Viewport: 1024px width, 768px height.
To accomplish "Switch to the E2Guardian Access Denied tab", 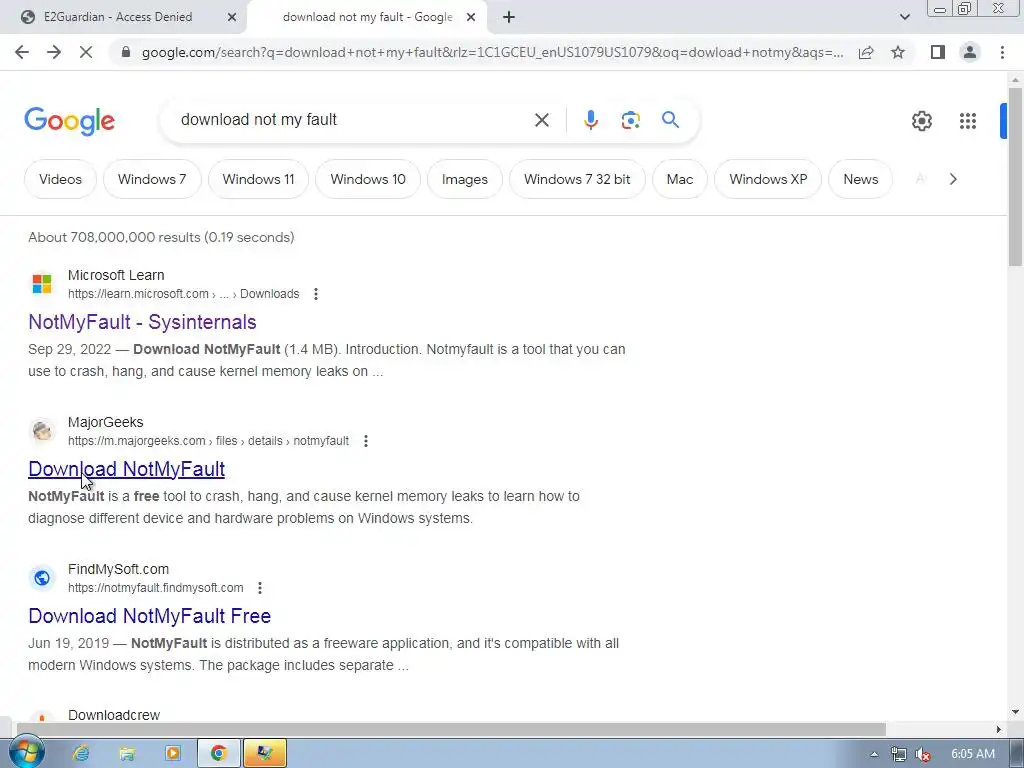I will 118,17.
